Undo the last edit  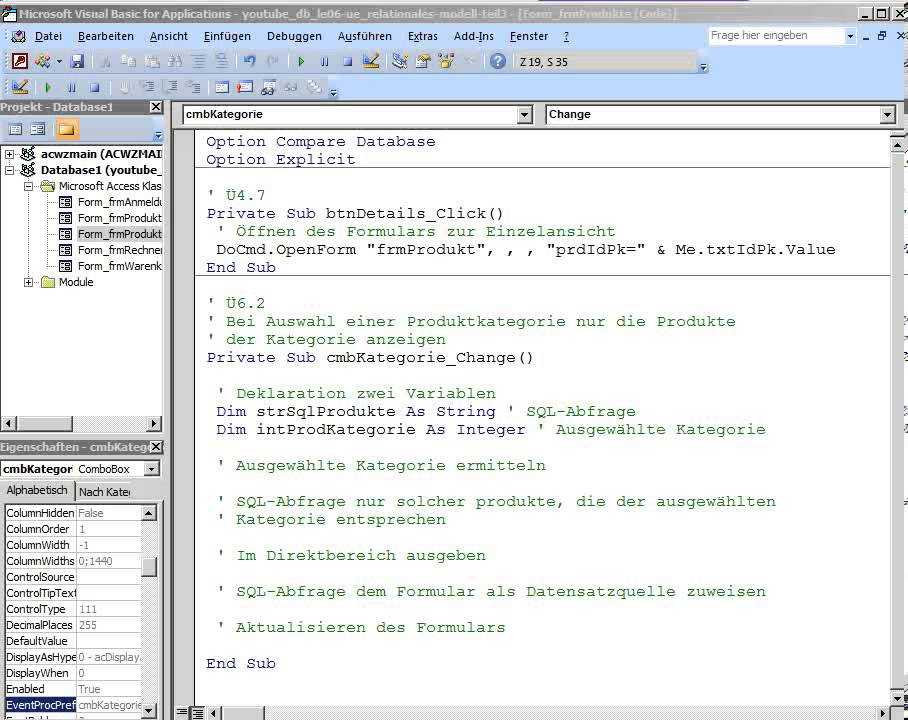pyautogui.click(x=250, y=61)
